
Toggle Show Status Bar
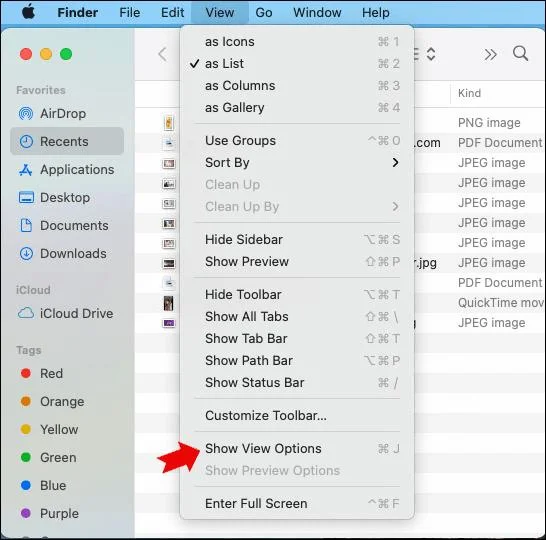[297, 382]
